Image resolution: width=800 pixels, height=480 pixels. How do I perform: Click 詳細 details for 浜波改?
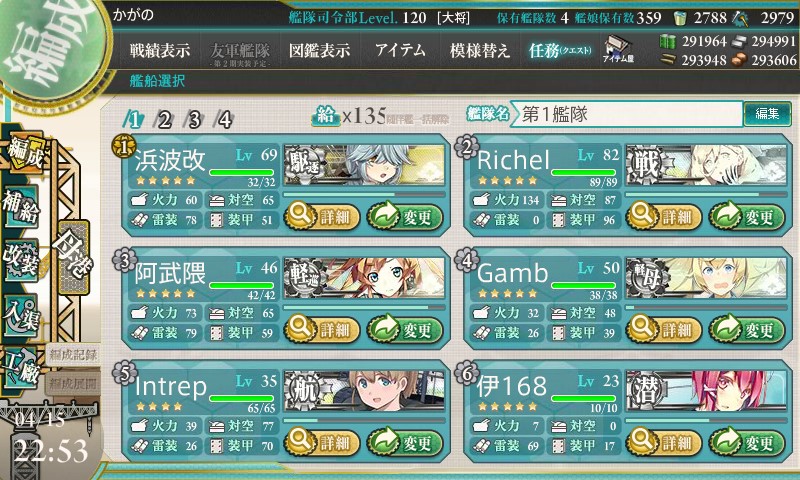coord(321,216)
